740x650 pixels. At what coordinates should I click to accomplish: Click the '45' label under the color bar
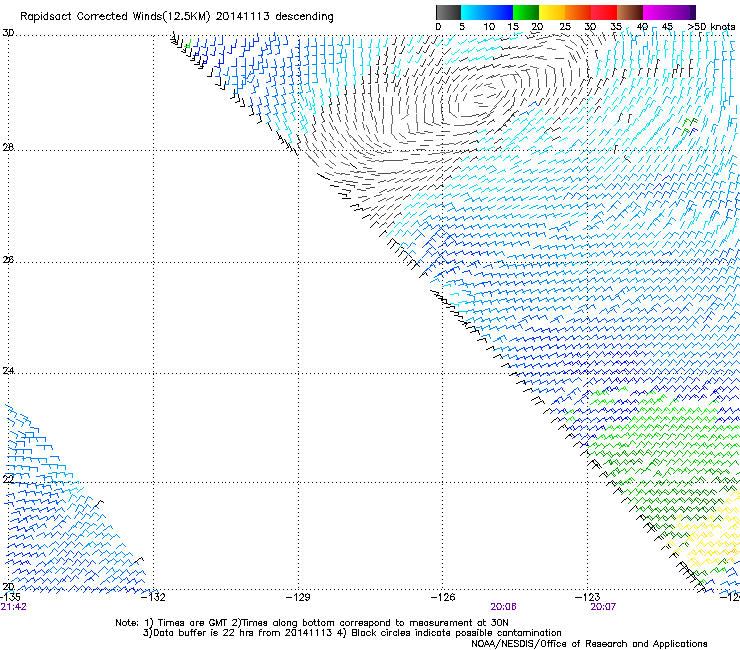[667, 27]
